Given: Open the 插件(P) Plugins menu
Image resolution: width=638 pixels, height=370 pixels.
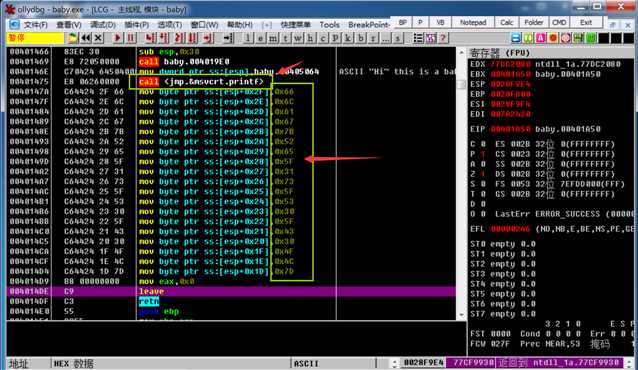Looking at the screenshot, I should point(136,25).
